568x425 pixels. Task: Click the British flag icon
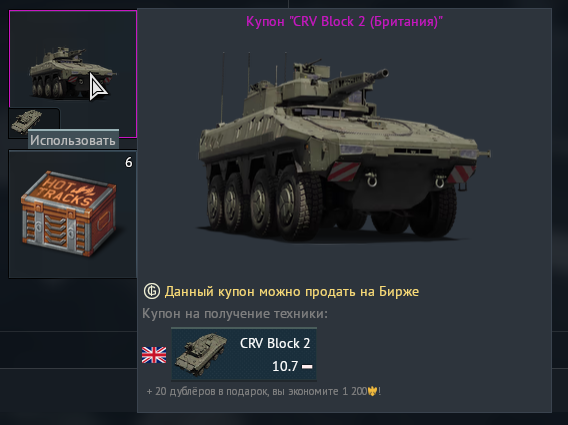154,355
